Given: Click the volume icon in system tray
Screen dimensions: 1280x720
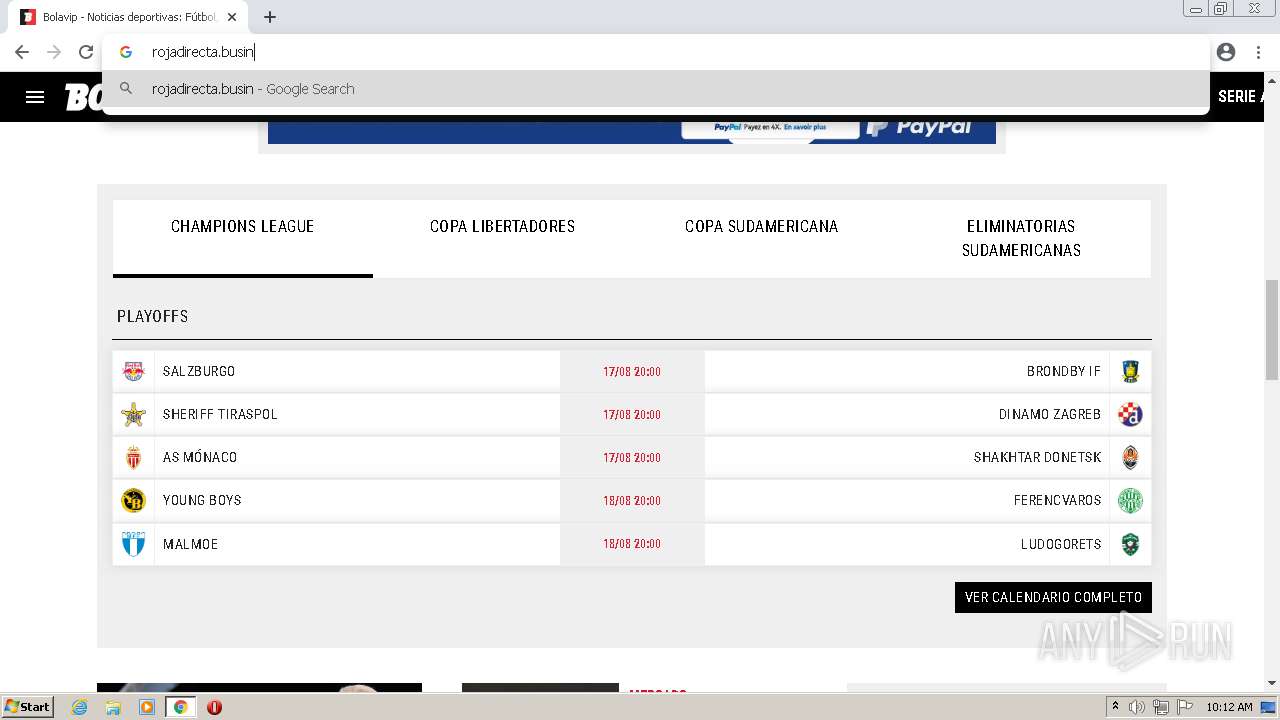Looking at the screenshot, I should (x=1137, y=707).
